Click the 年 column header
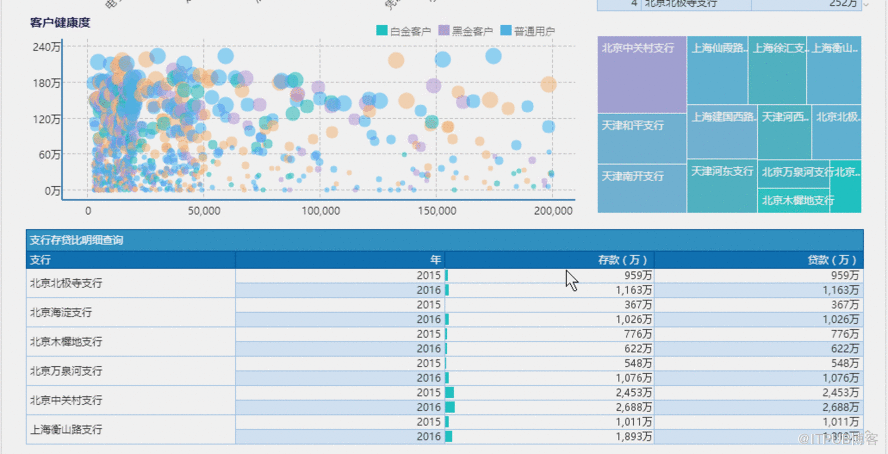888x454 pixels. click(340, 260)
